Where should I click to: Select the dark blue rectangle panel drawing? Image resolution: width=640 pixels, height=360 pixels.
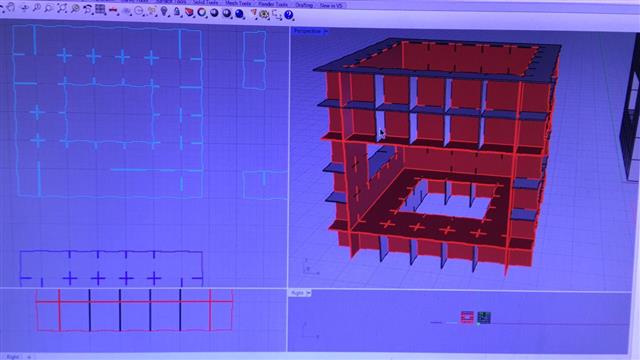point(111,269)
